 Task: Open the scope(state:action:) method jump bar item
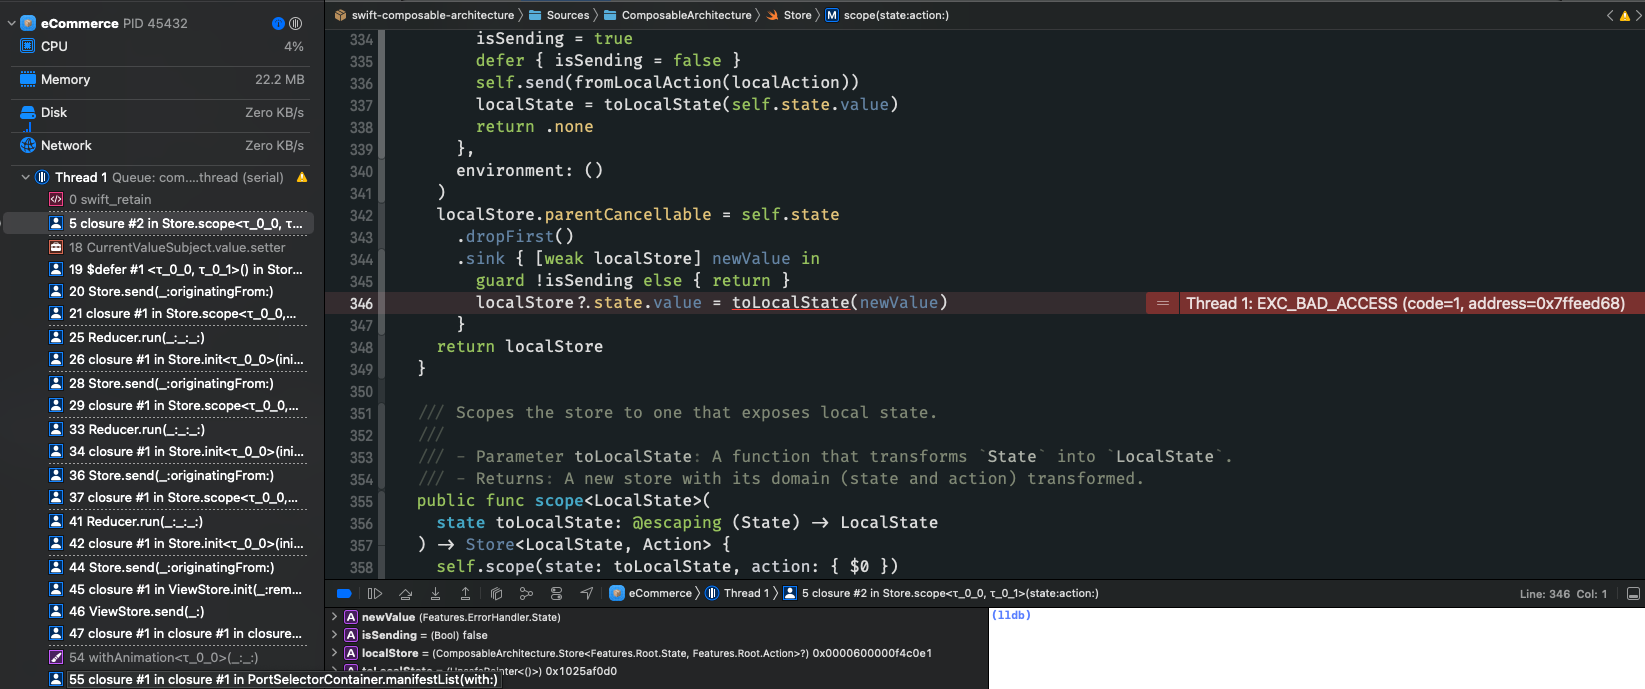click(x=887, y=15)
